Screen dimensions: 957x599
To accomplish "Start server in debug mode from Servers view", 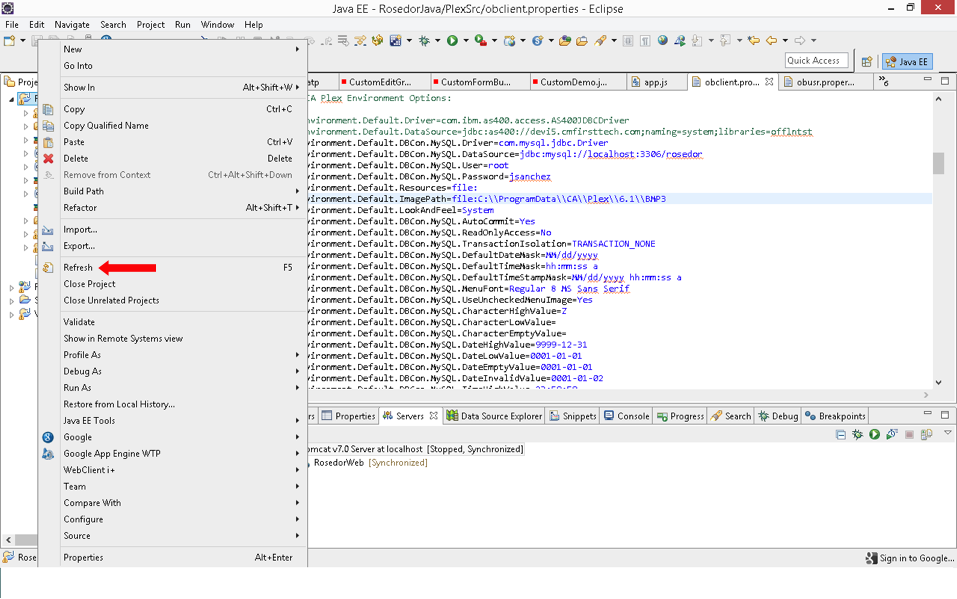I will [857, 435].
